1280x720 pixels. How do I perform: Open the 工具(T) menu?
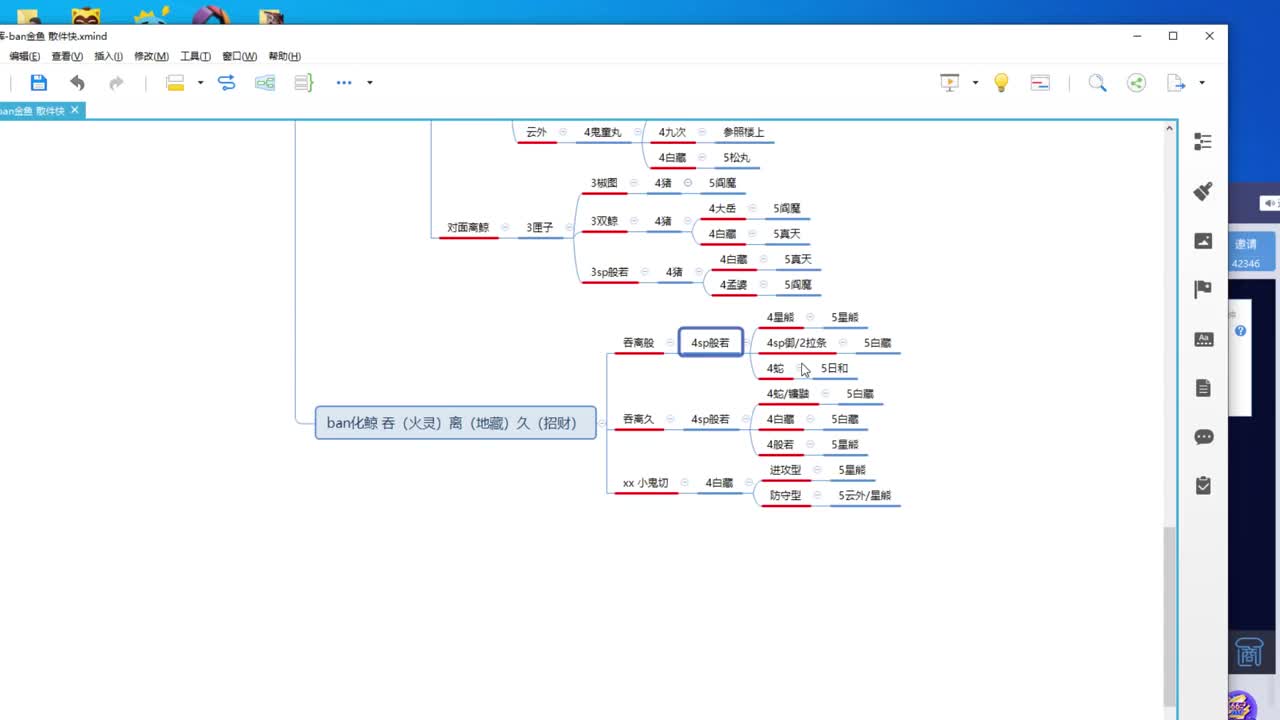pos(195,57)
